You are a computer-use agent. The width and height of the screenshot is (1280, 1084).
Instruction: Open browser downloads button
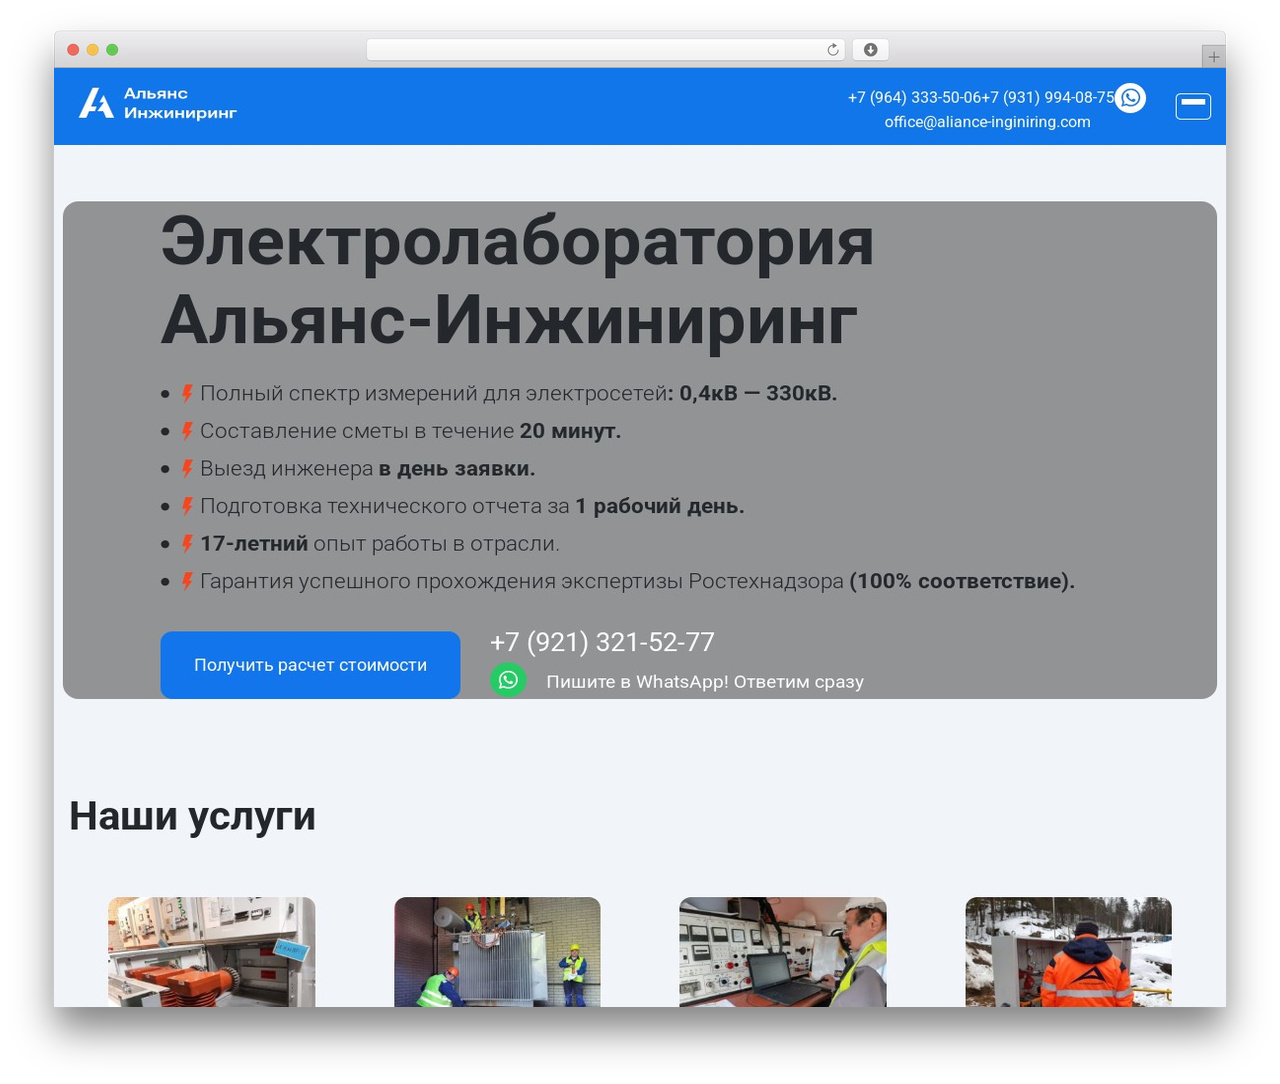(870, 50)
